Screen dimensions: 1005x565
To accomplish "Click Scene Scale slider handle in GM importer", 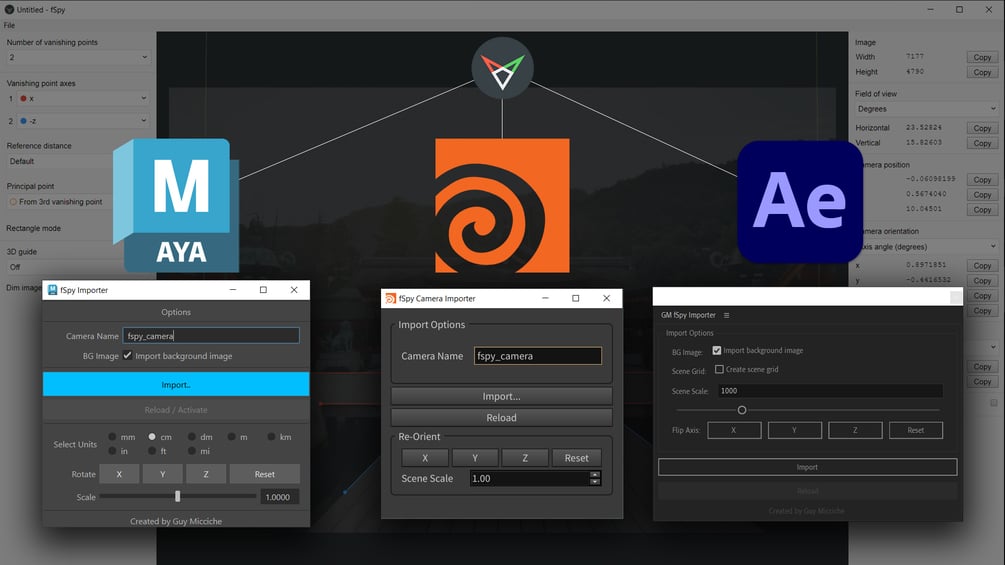I will pos(742,410).
